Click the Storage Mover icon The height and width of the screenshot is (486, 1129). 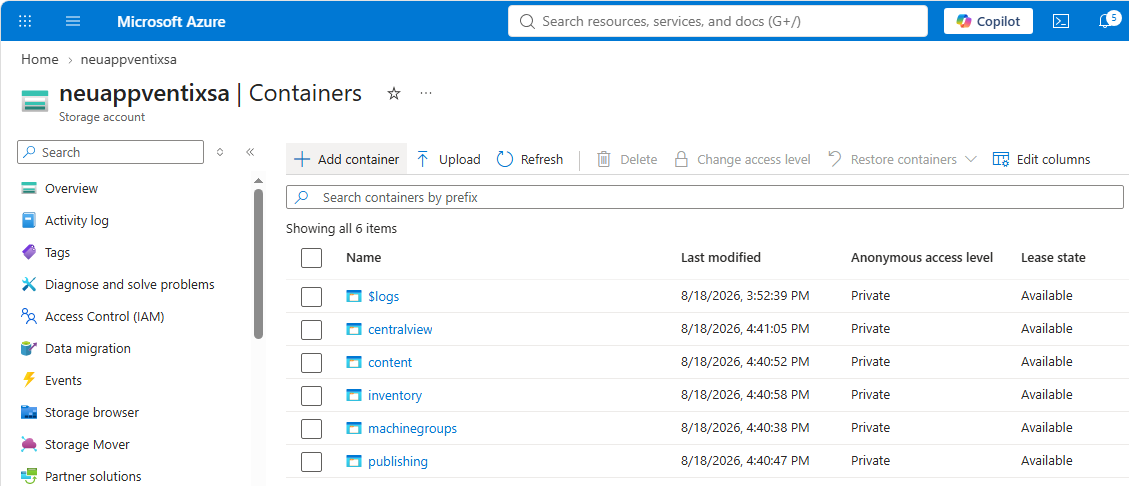[29, 444]
